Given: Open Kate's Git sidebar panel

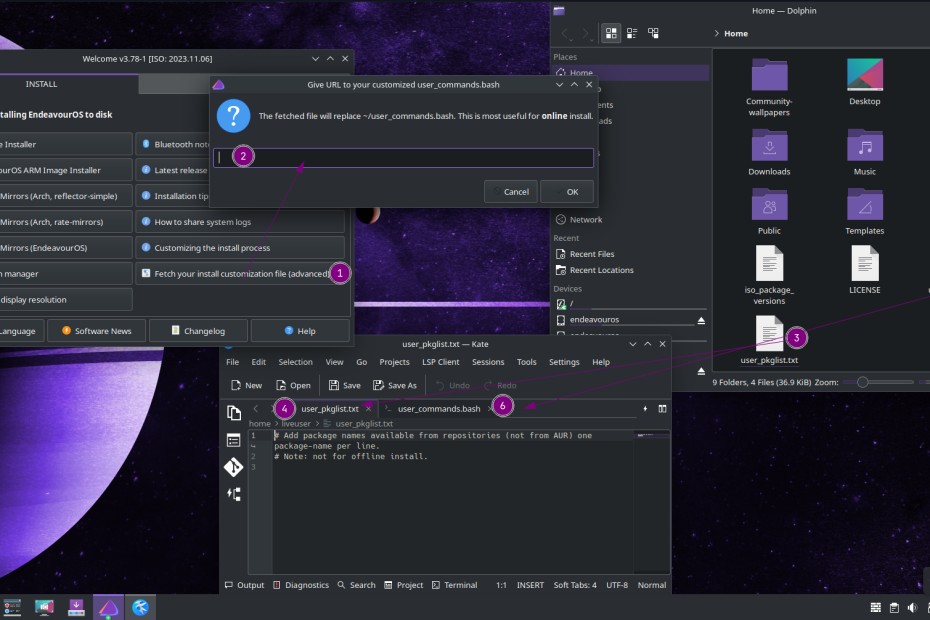Looking at the screenshot, I should coord(234,467).
